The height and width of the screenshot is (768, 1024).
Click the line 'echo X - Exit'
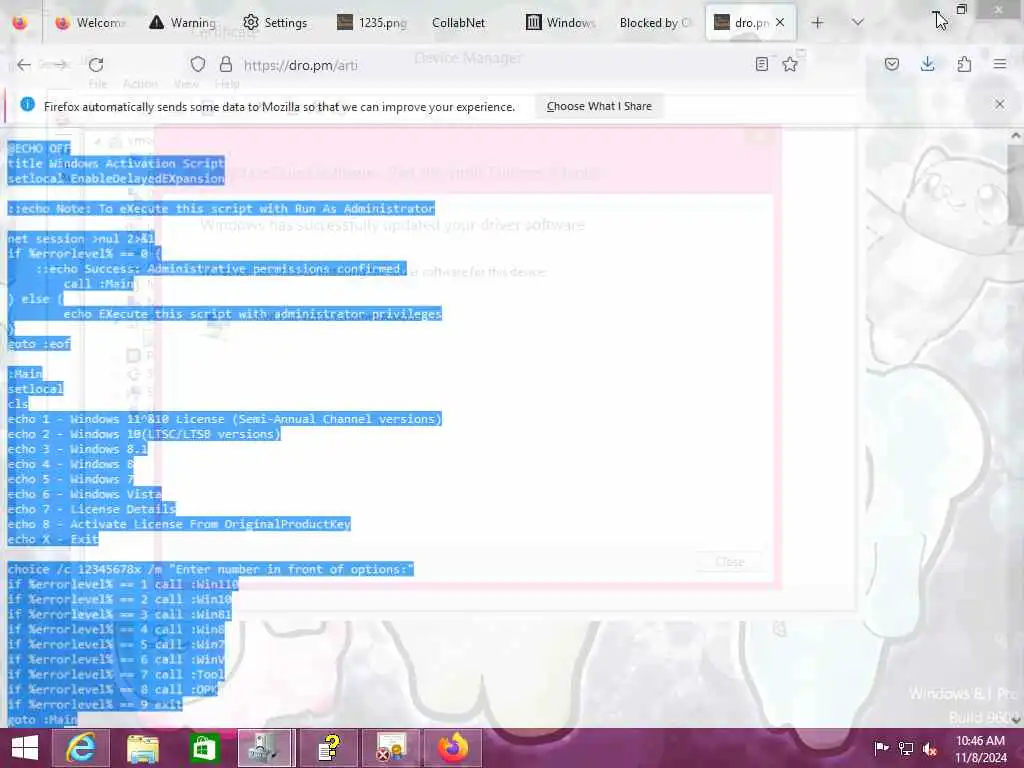53,539
